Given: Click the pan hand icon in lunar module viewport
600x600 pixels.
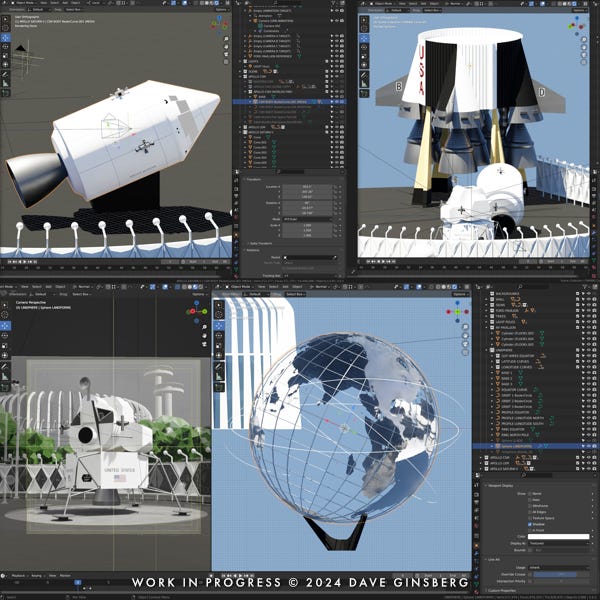Looking at the screenshot, I should [x=205, y=336].
